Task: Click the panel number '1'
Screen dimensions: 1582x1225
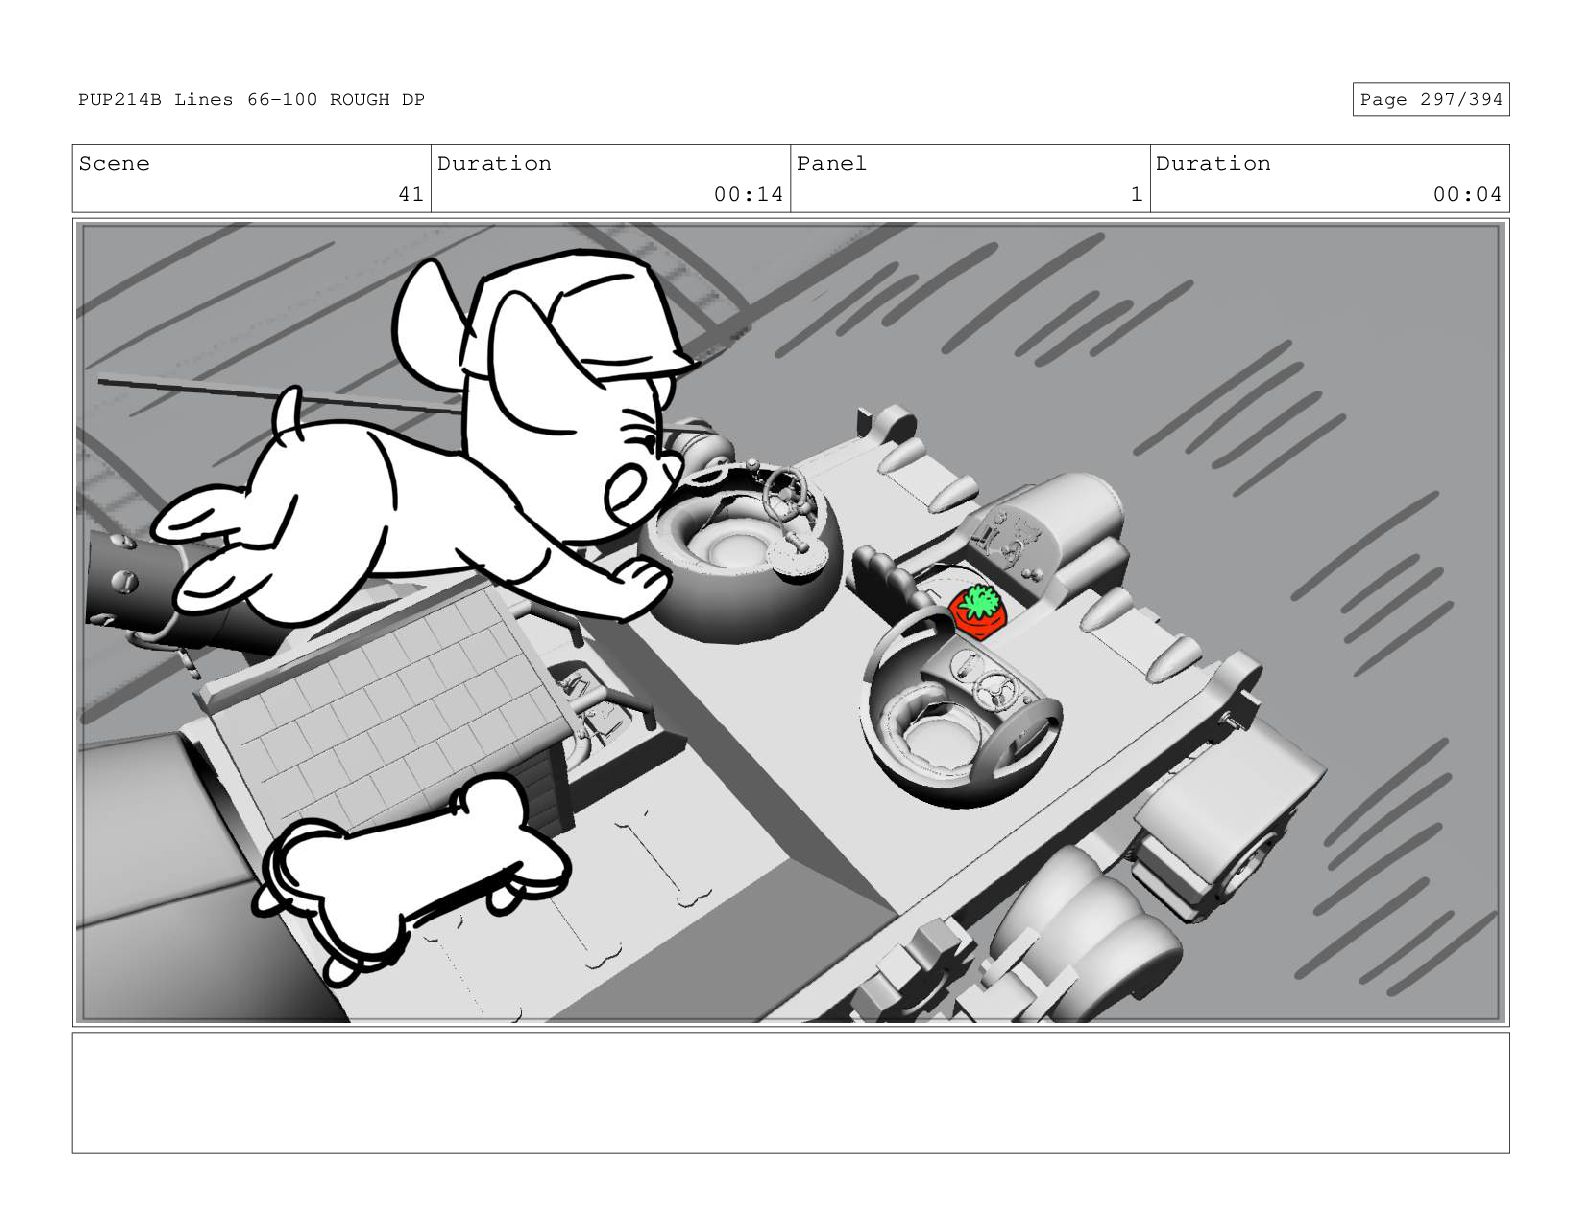Action: pos(1136,194)
